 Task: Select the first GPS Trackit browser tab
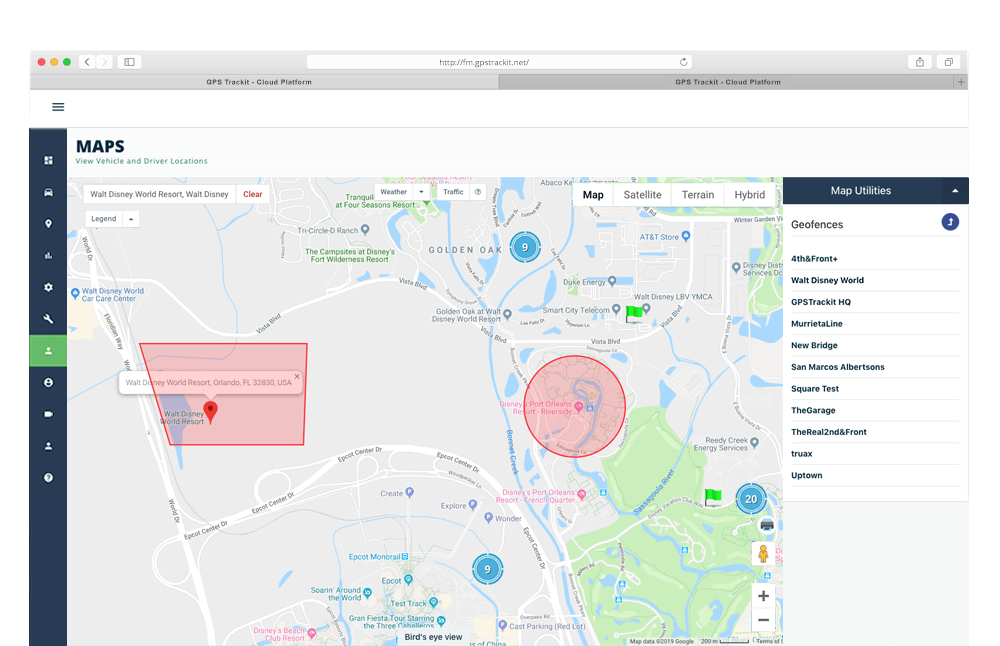(259, 82)
